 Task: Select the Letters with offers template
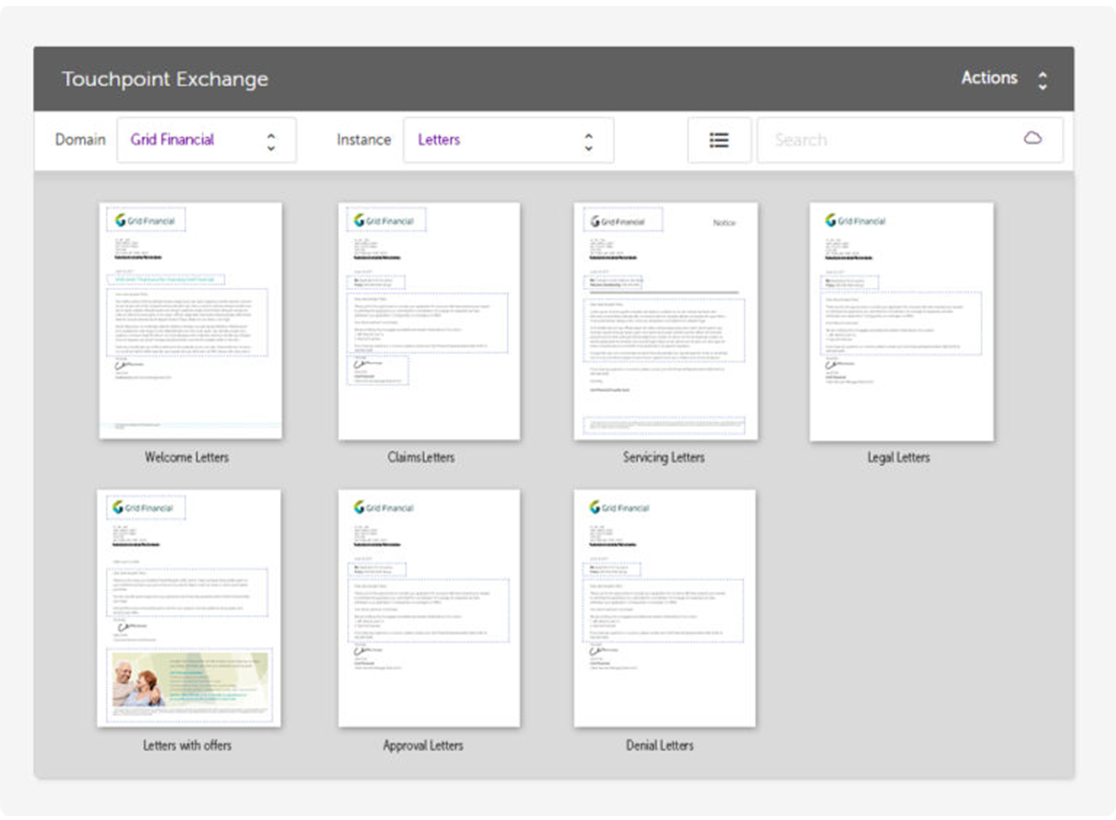click(x=190, y=606)
